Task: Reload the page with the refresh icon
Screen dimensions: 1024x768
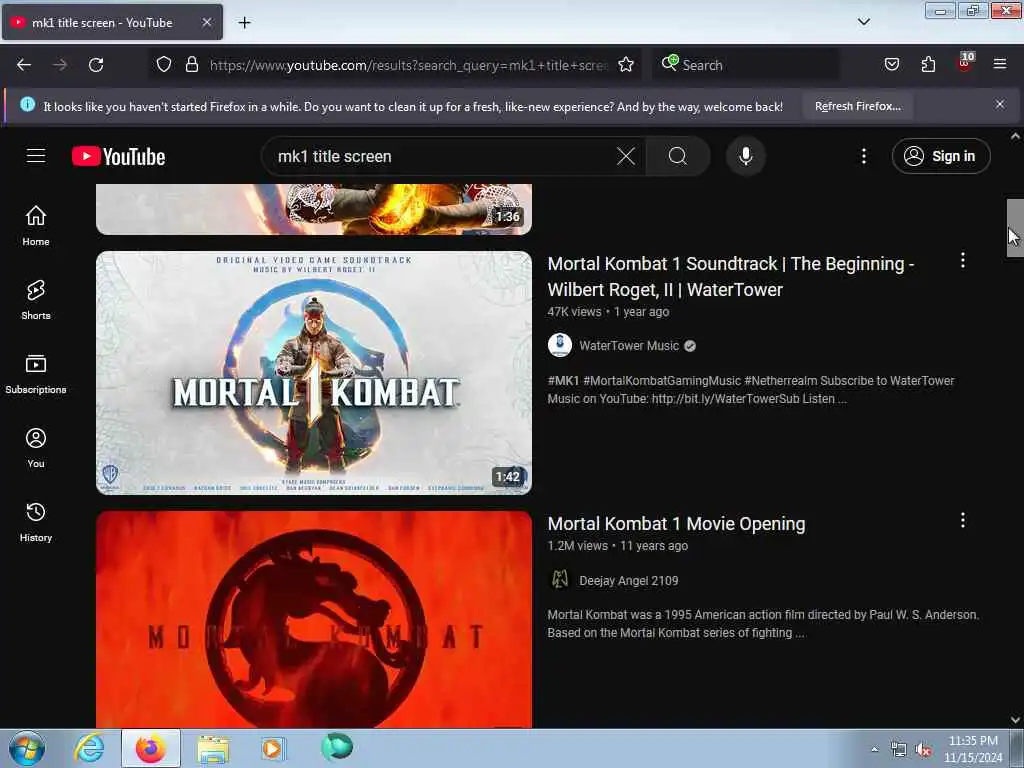Action: tap(96, 65)
